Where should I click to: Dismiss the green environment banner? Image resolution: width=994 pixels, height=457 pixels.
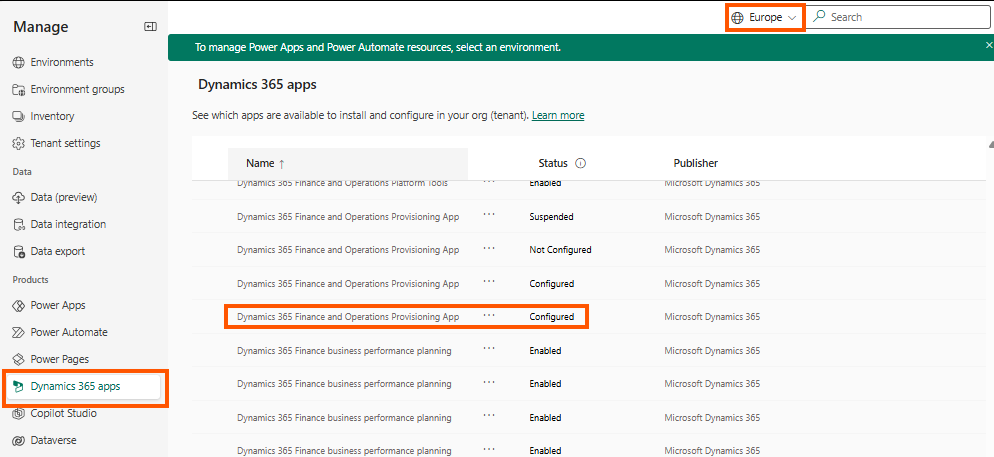coord(989,45)
